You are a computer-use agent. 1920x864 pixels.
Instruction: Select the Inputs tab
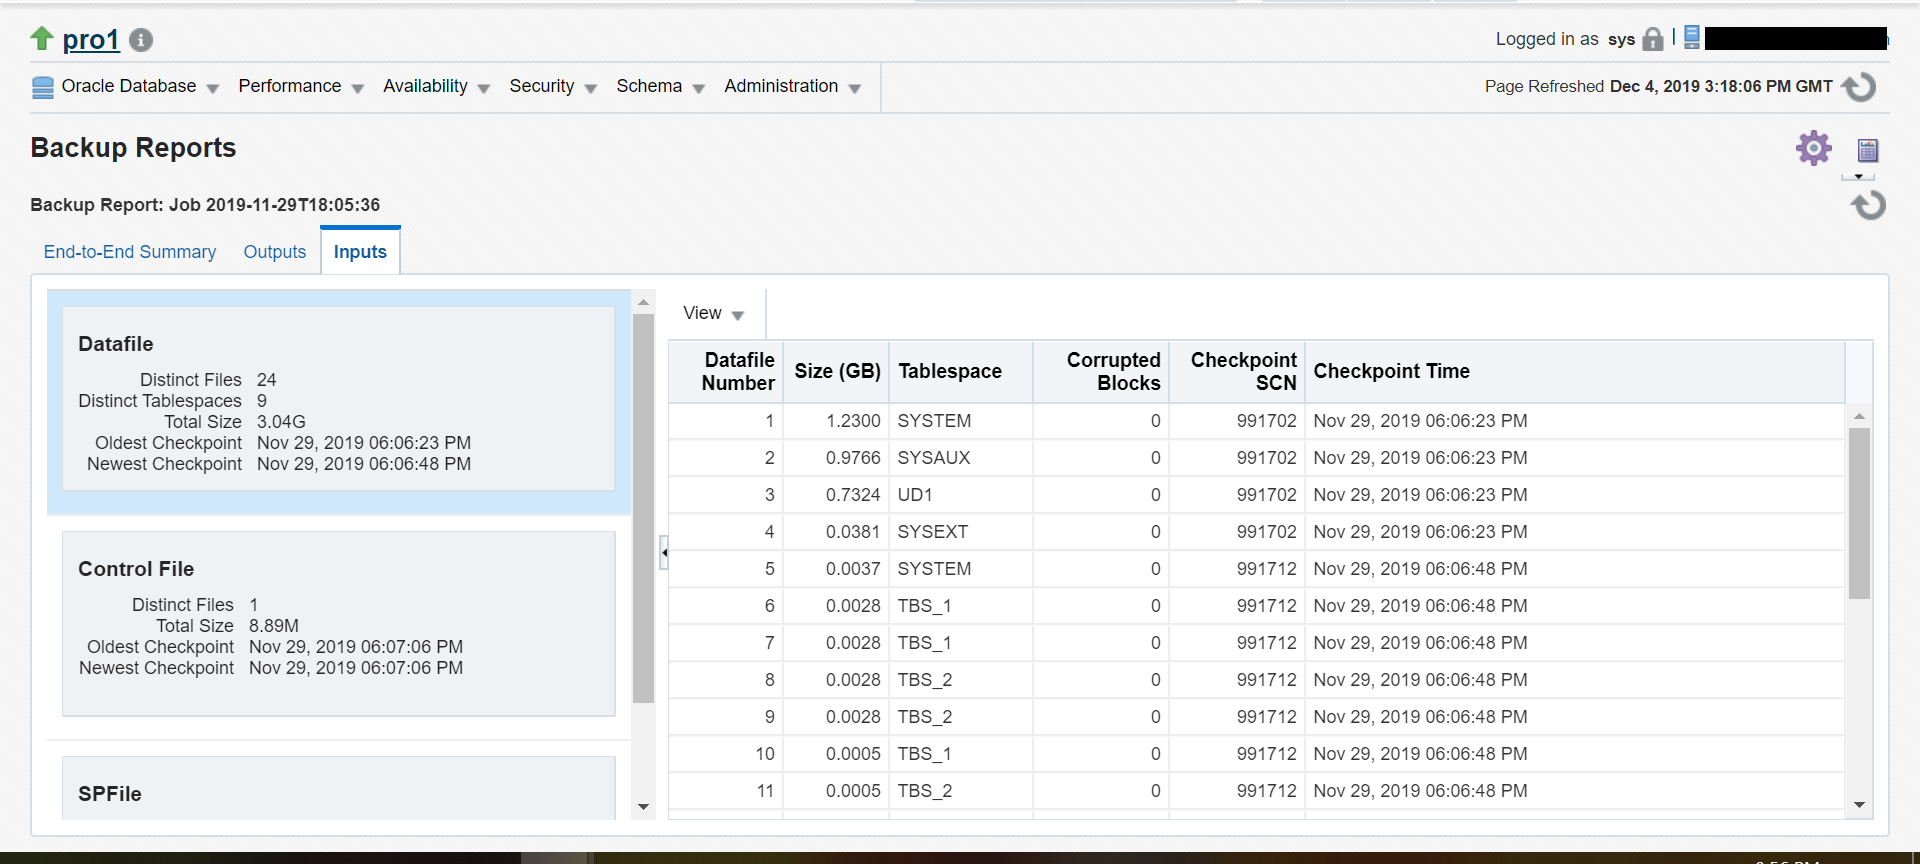[360, 252]
